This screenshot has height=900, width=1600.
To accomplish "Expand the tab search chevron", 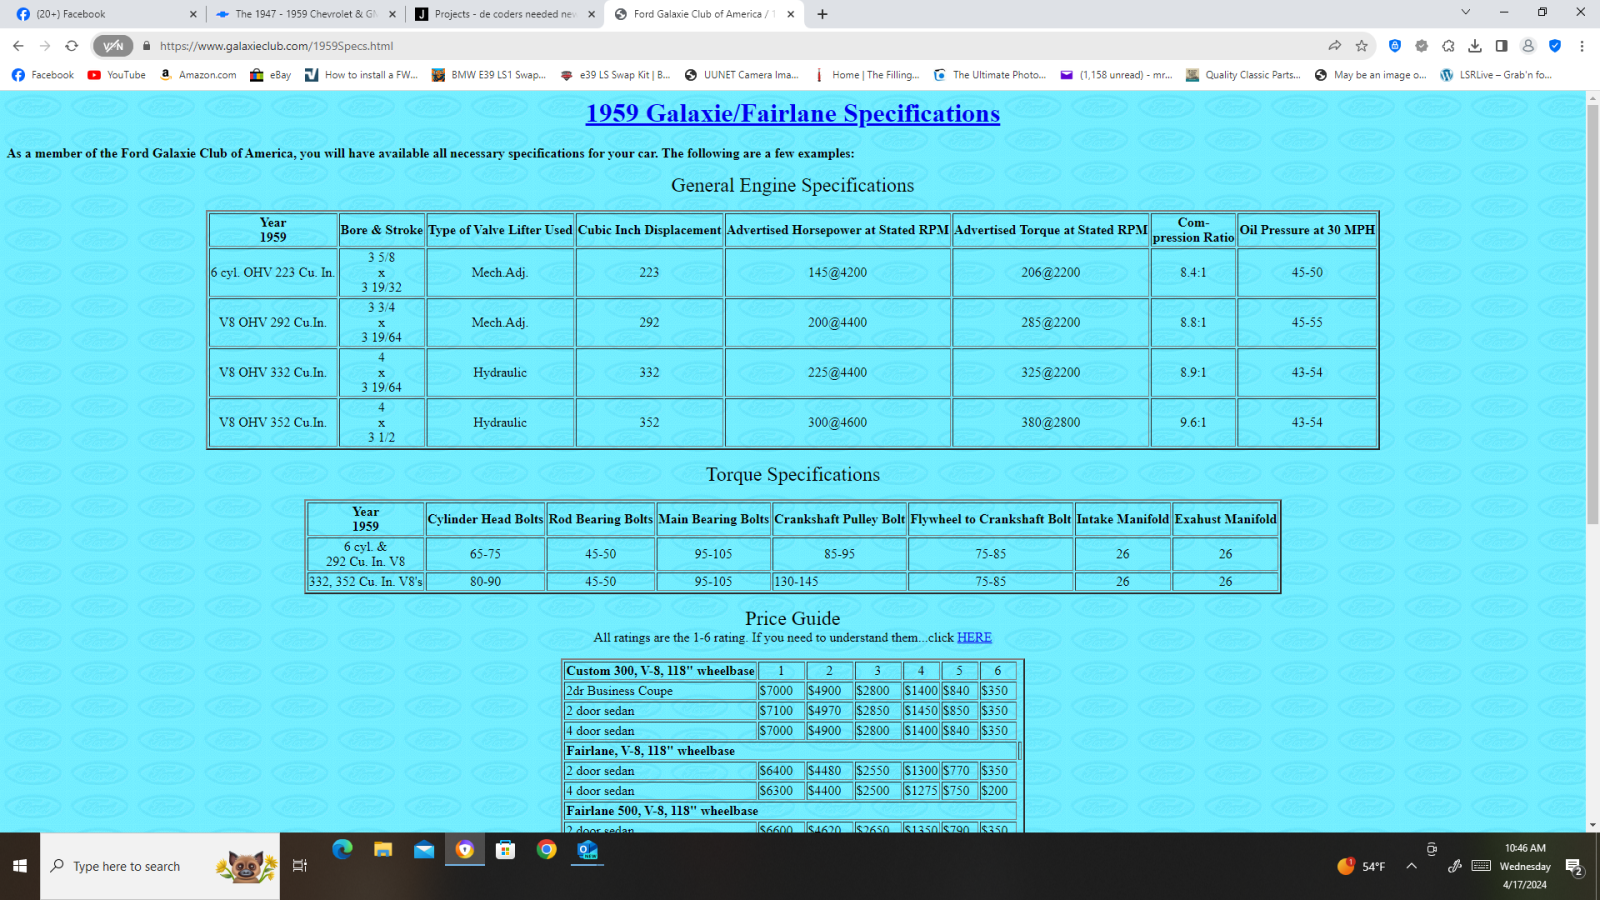I will [1465, 13].
